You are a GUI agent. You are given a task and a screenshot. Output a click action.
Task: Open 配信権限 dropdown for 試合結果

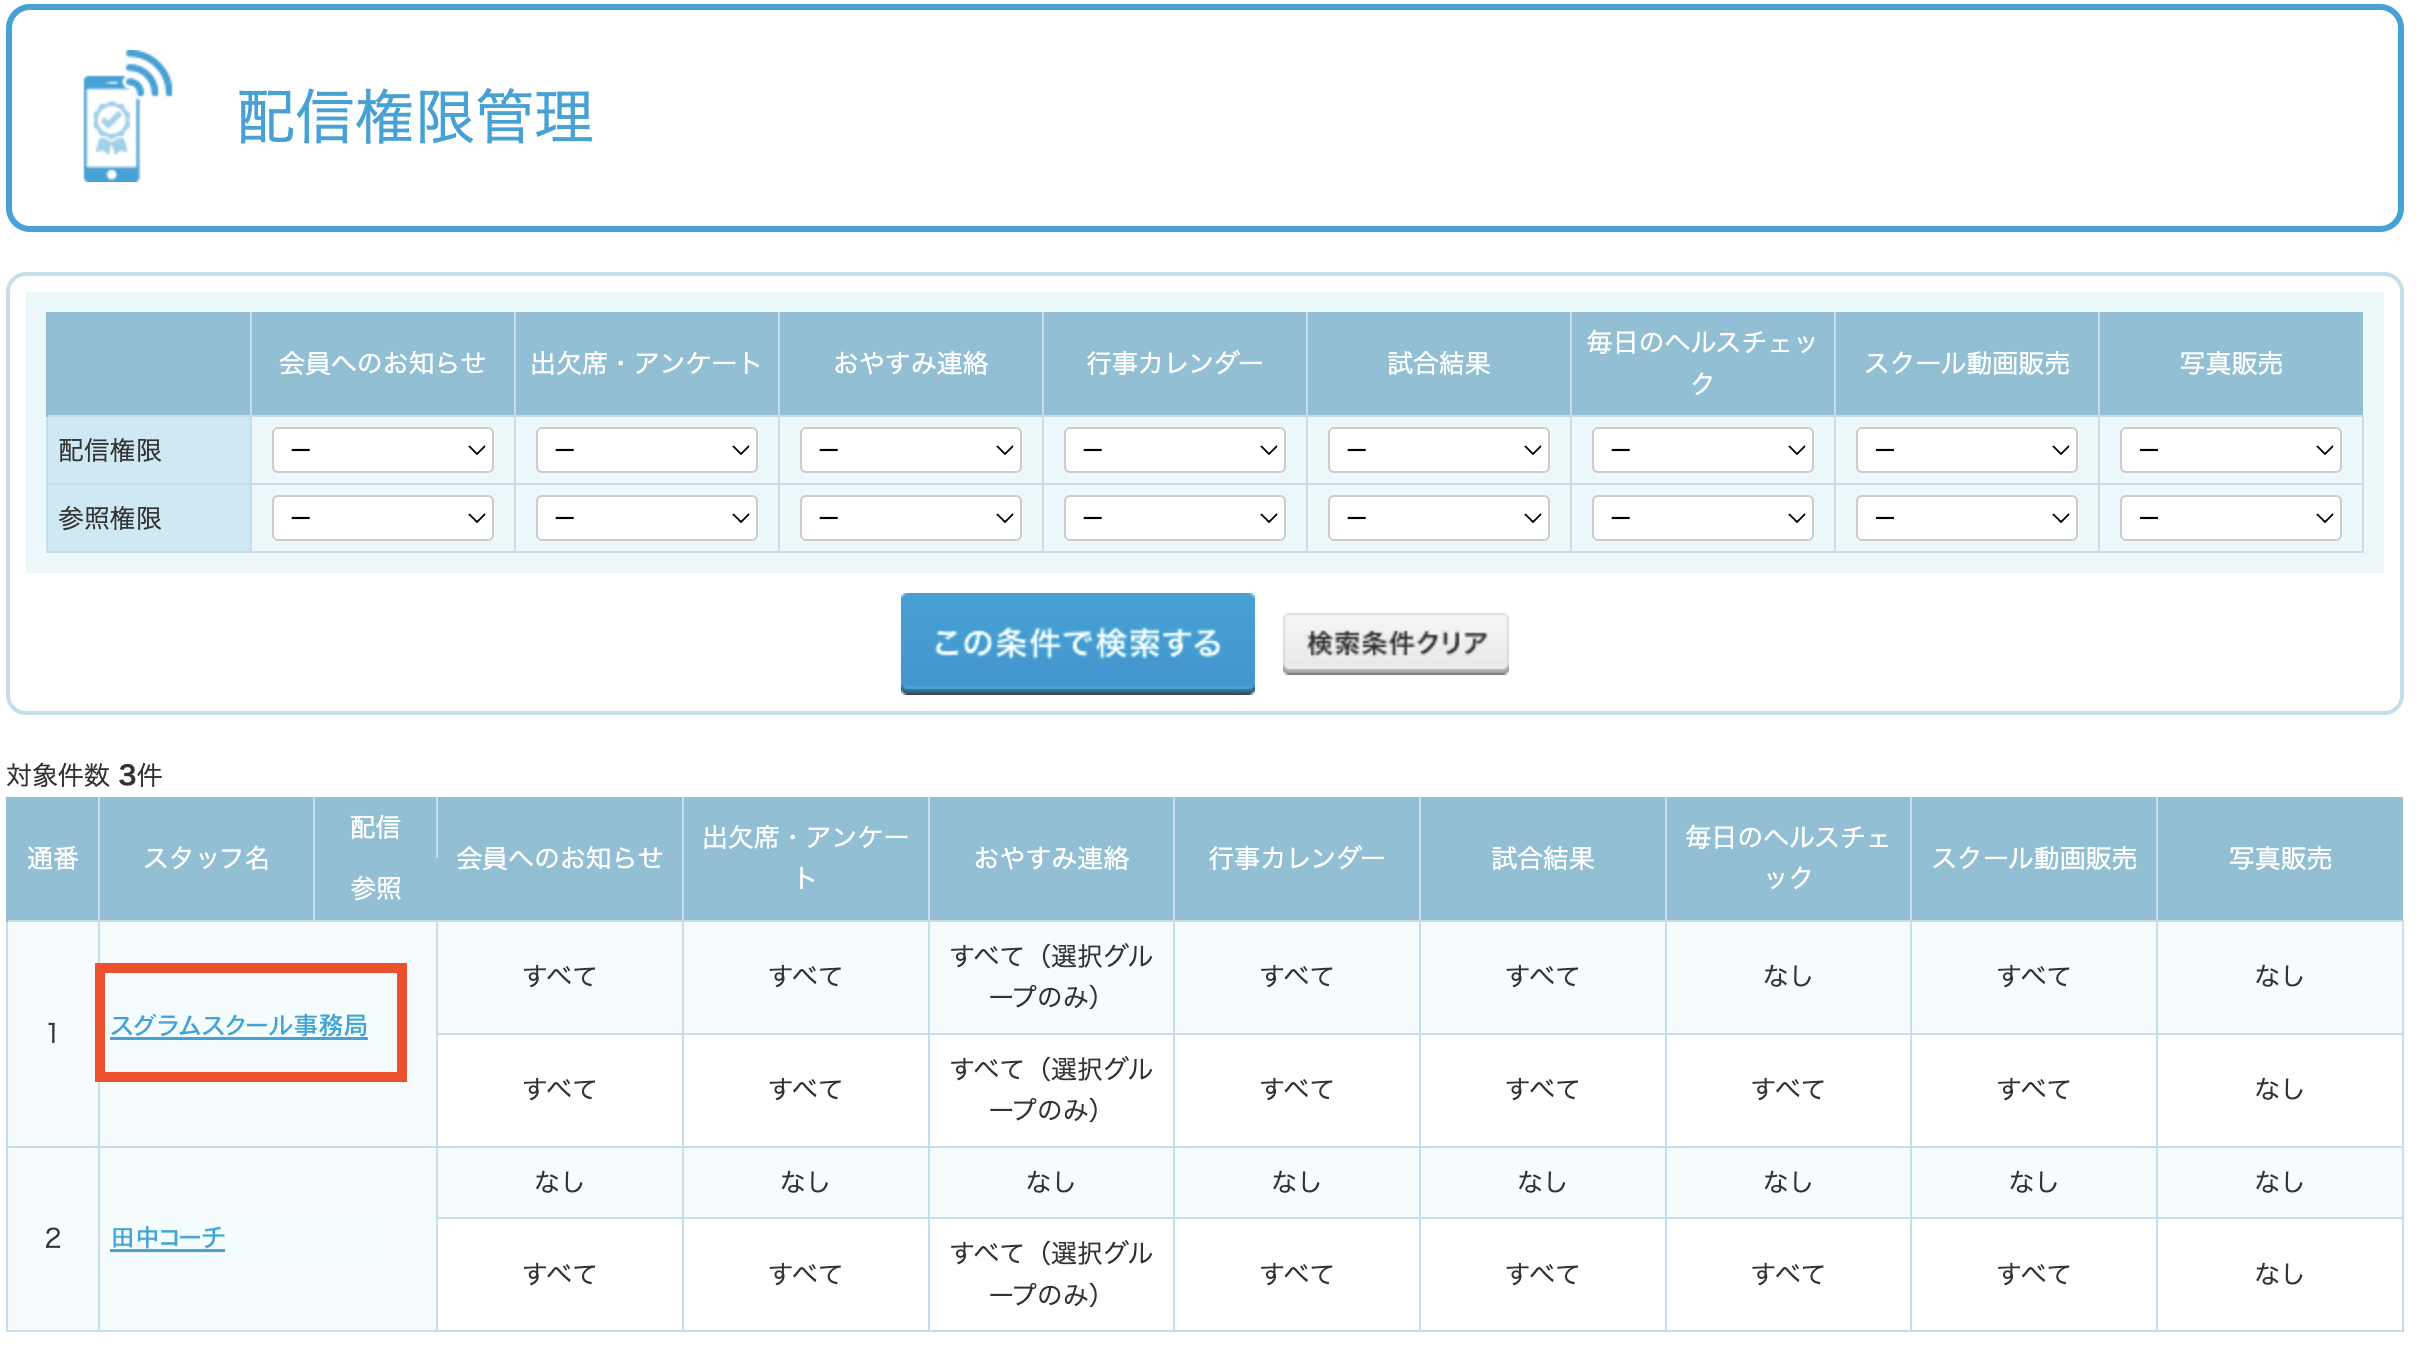coord(1439,450)
